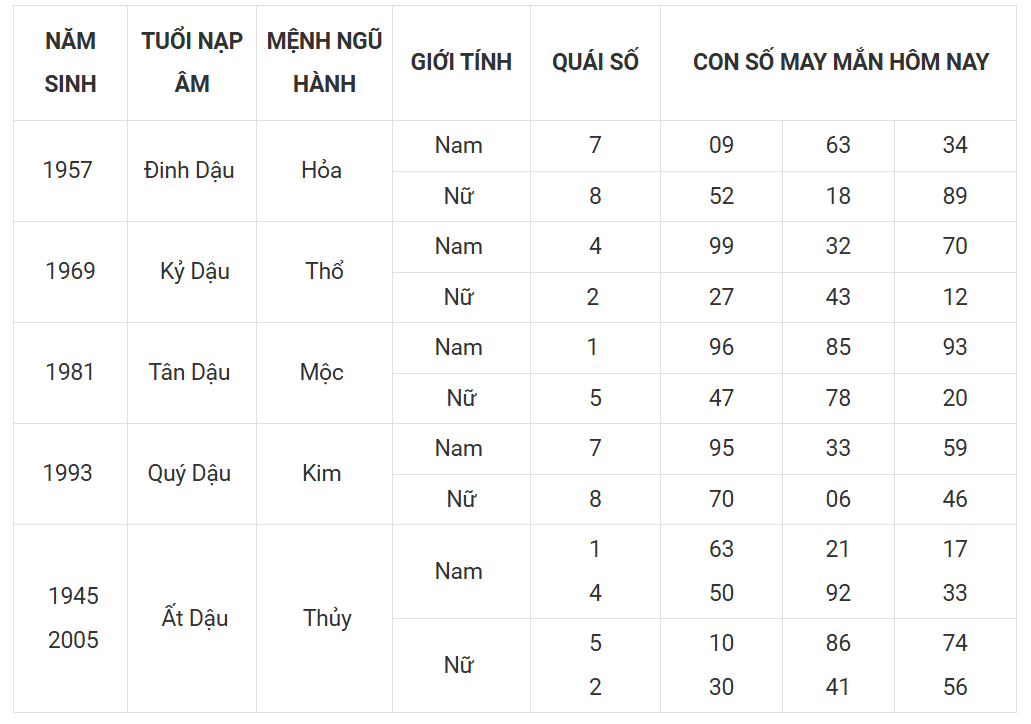Viewport: 1031px width, 724px height.
Task: Select the 1969 year cell
Action: click(70, 271)
